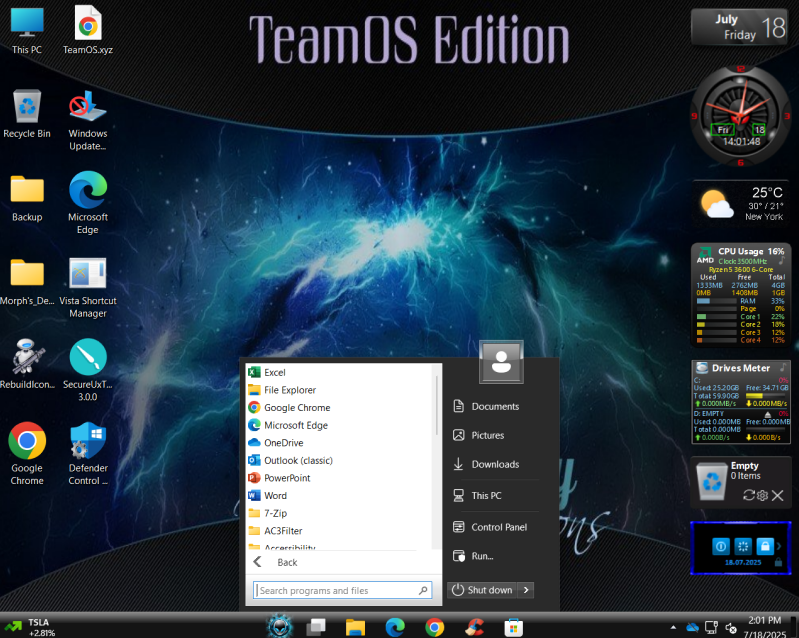This screenshot has width=799, height=638.
Task: Open Task View from the taskbar
Action: point(316,627)
